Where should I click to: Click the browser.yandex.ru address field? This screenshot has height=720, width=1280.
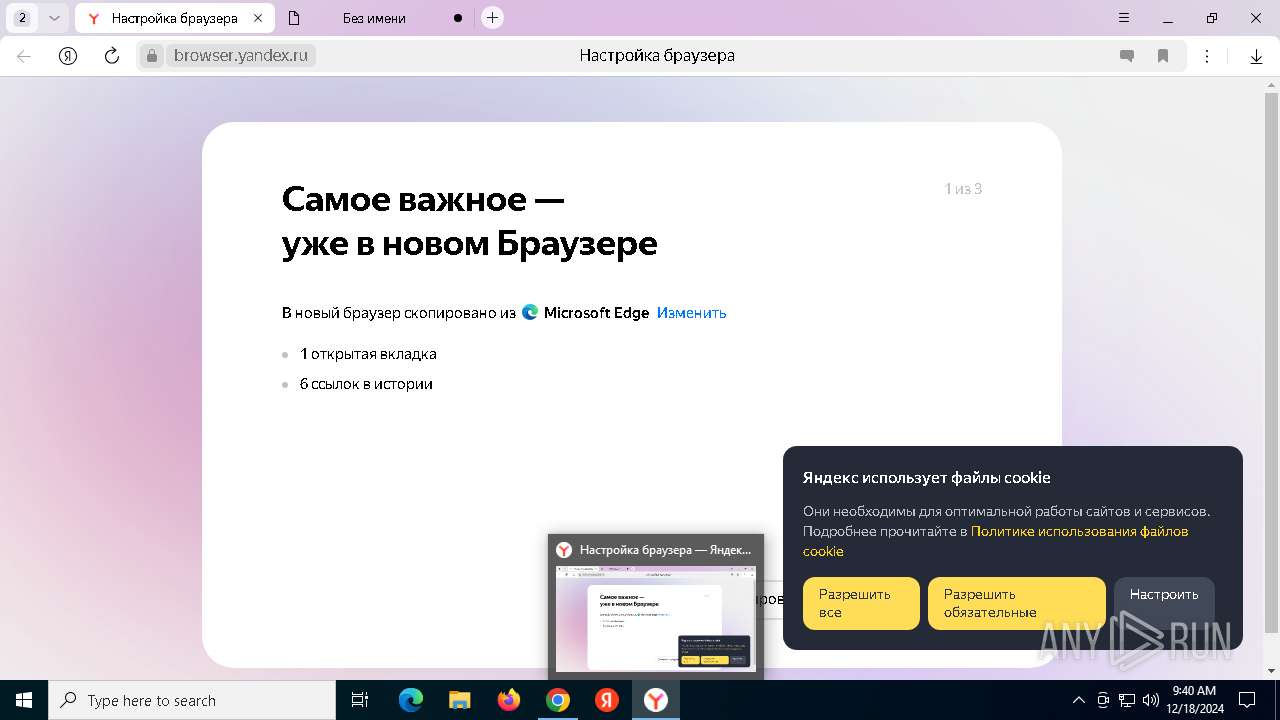[241, 56]
